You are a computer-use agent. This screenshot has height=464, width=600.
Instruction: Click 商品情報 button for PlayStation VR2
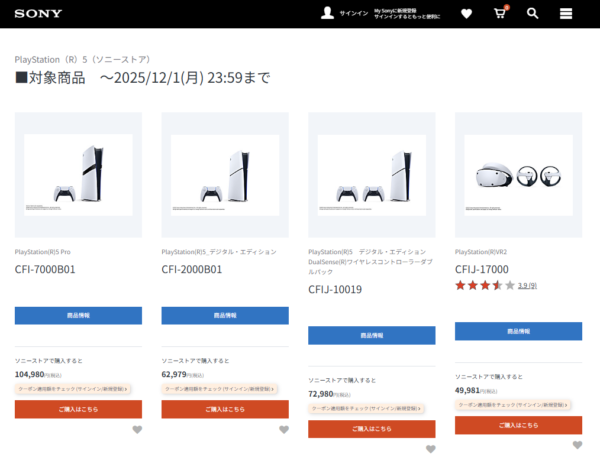coord(518,331)
